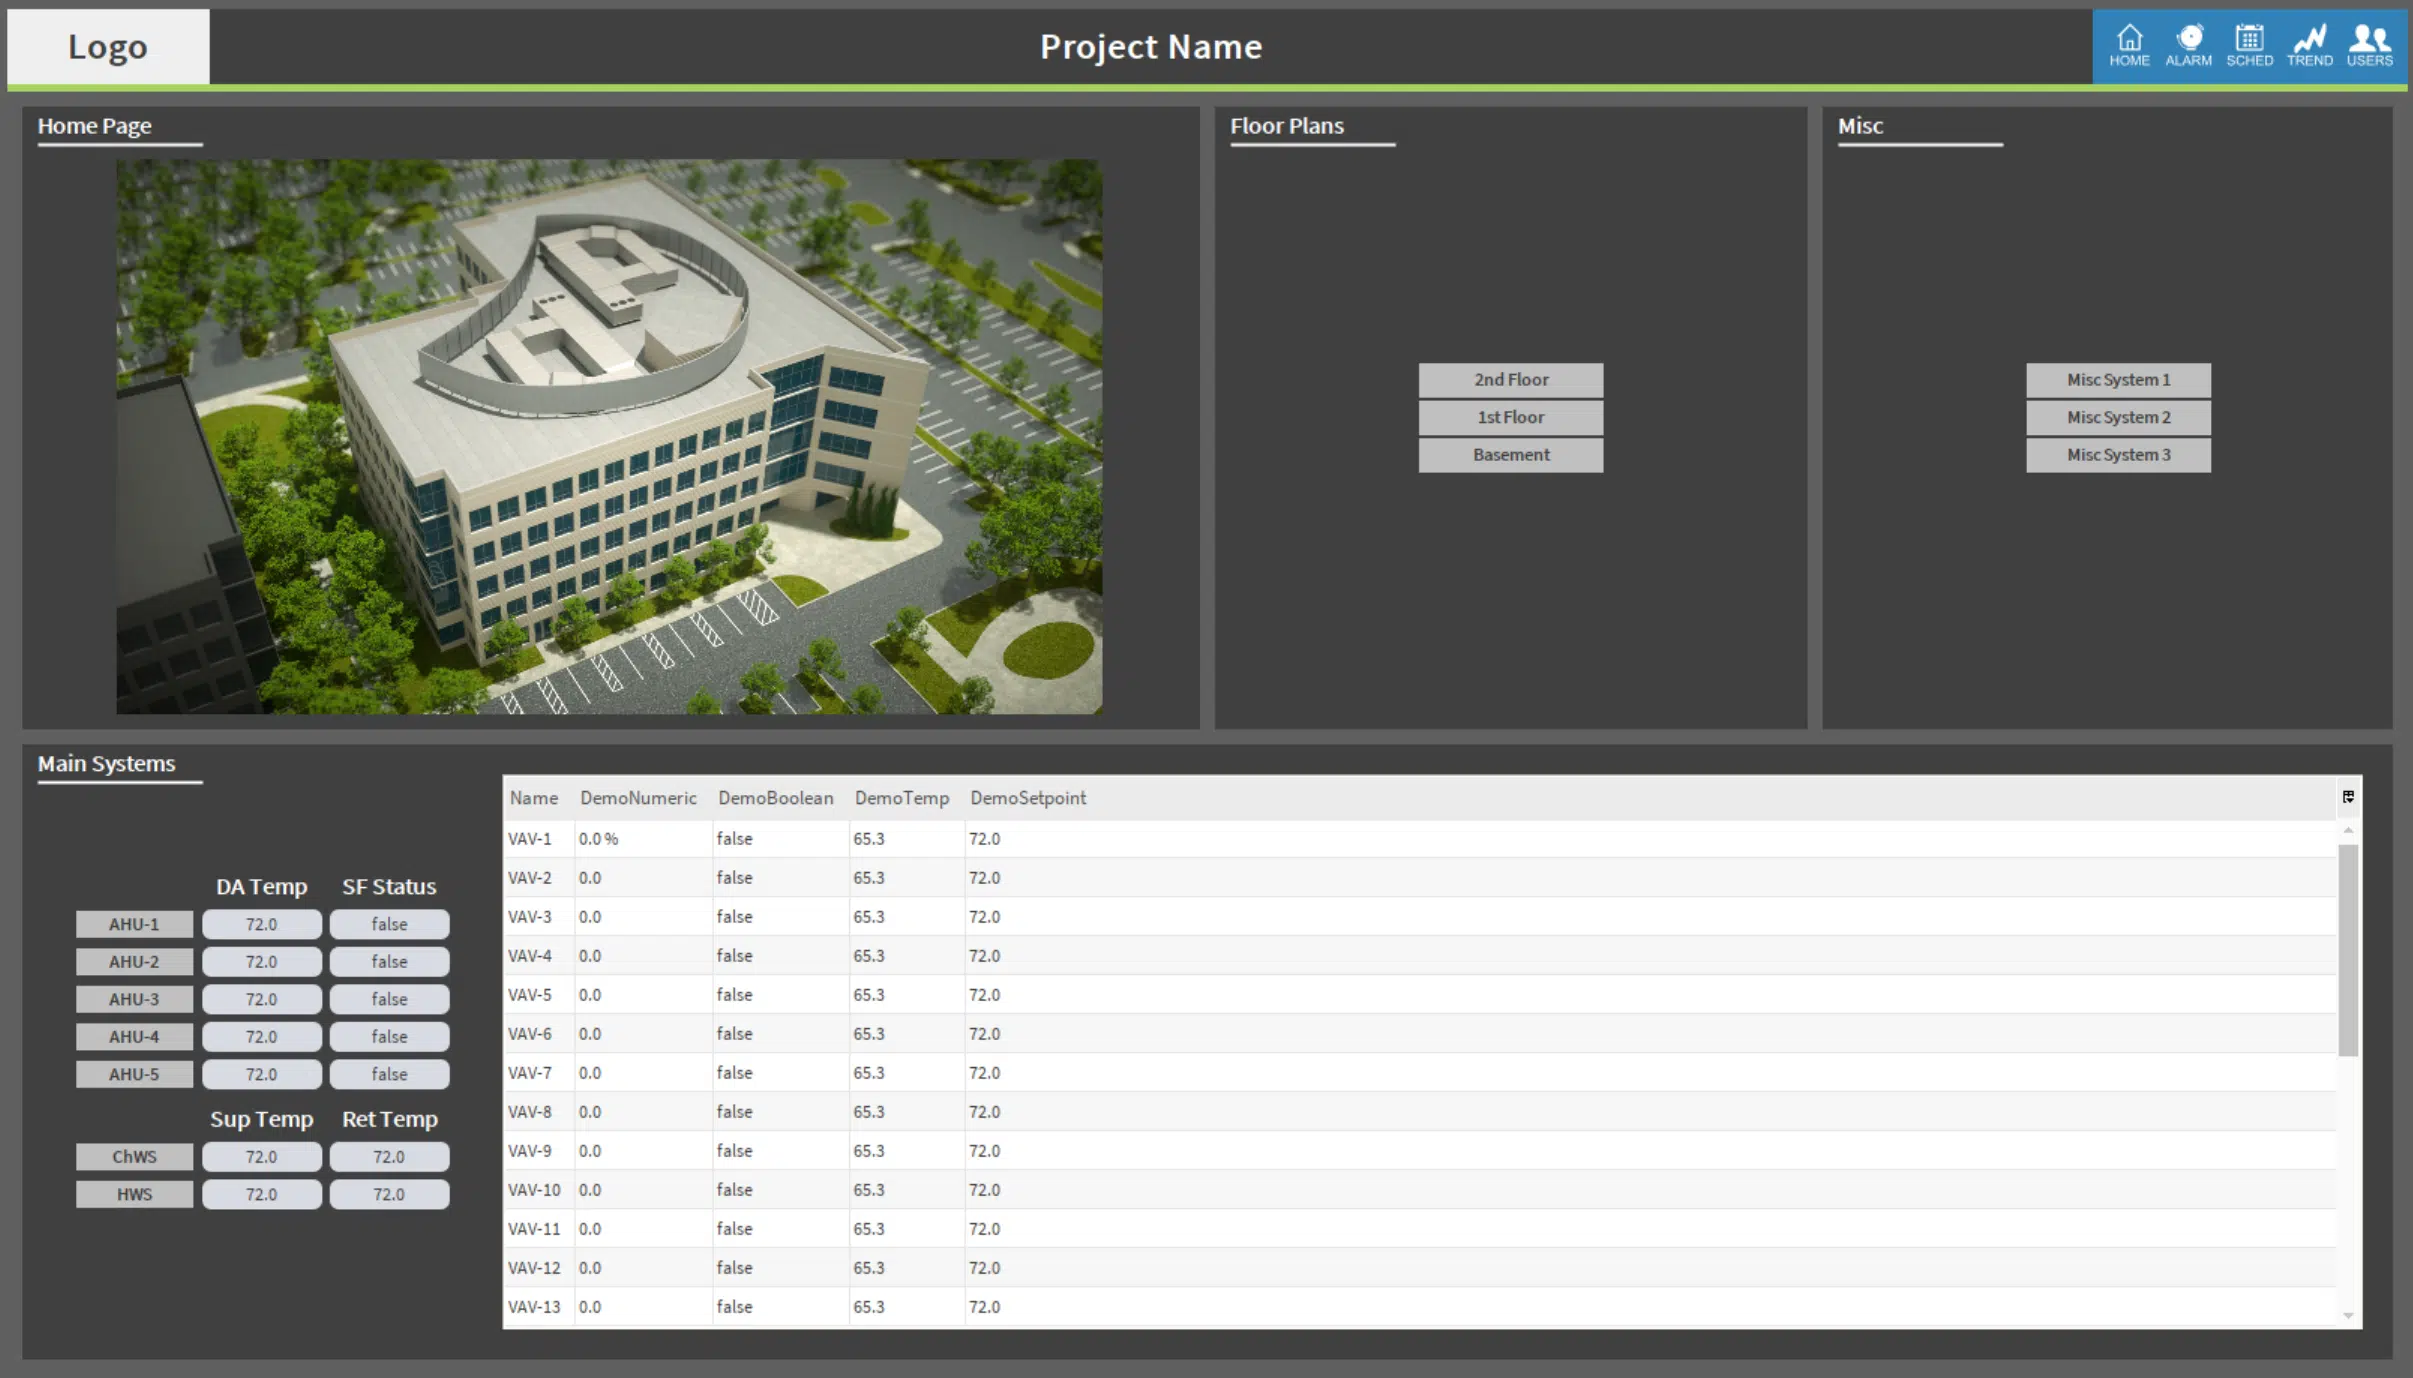Select the VAV-1 table row
The height and width of the screenshot is (1378, 2413).
pos(1420,839)
